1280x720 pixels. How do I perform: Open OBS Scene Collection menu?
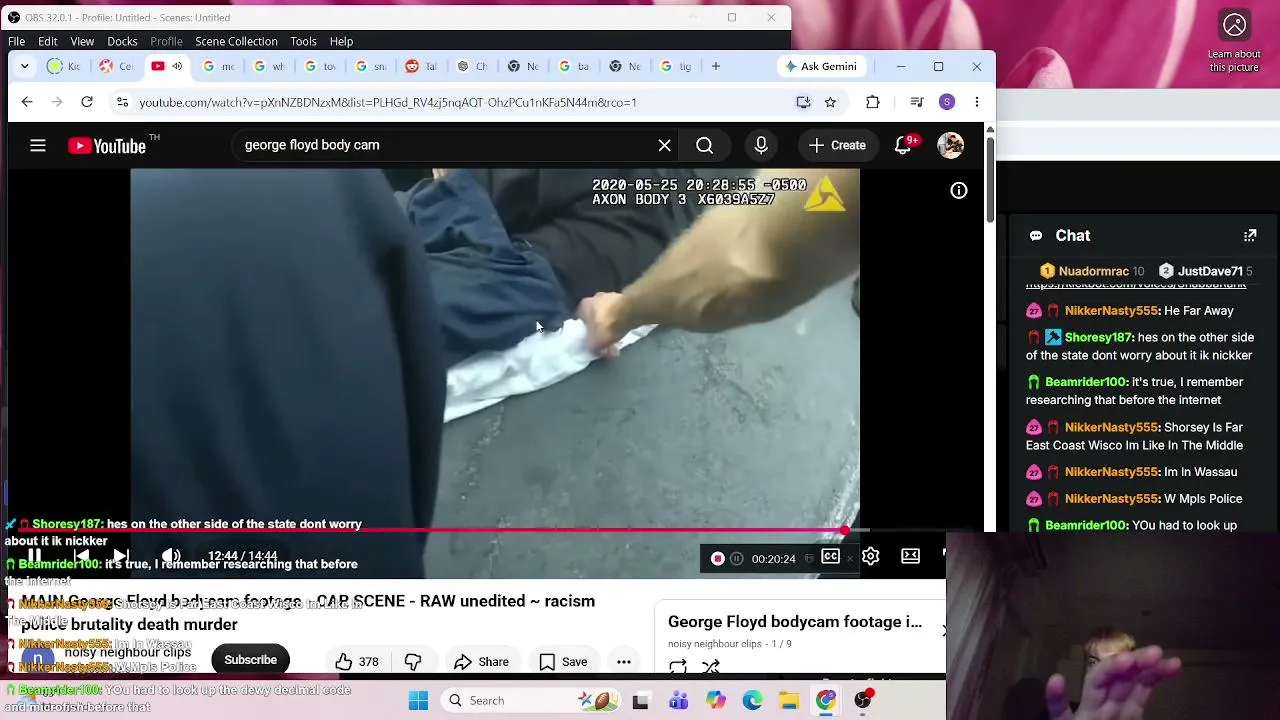(236, 41)
